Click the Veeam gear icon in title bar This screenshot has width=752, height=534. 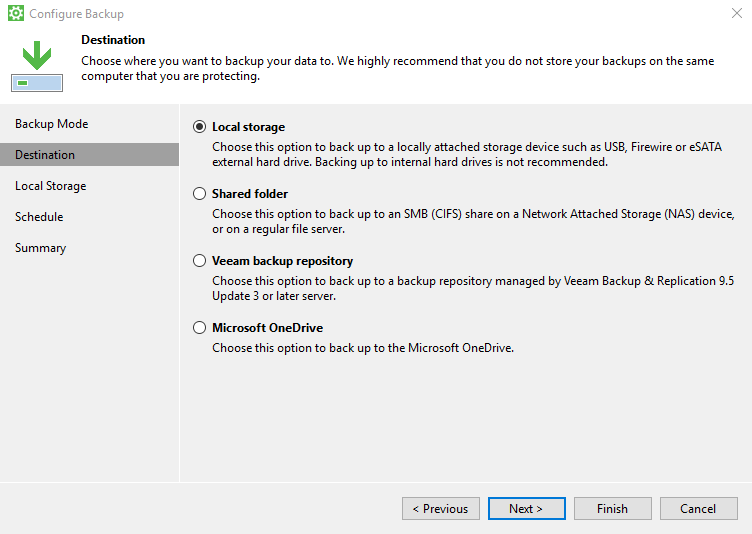pyautogui.click(x=15, y=14)
